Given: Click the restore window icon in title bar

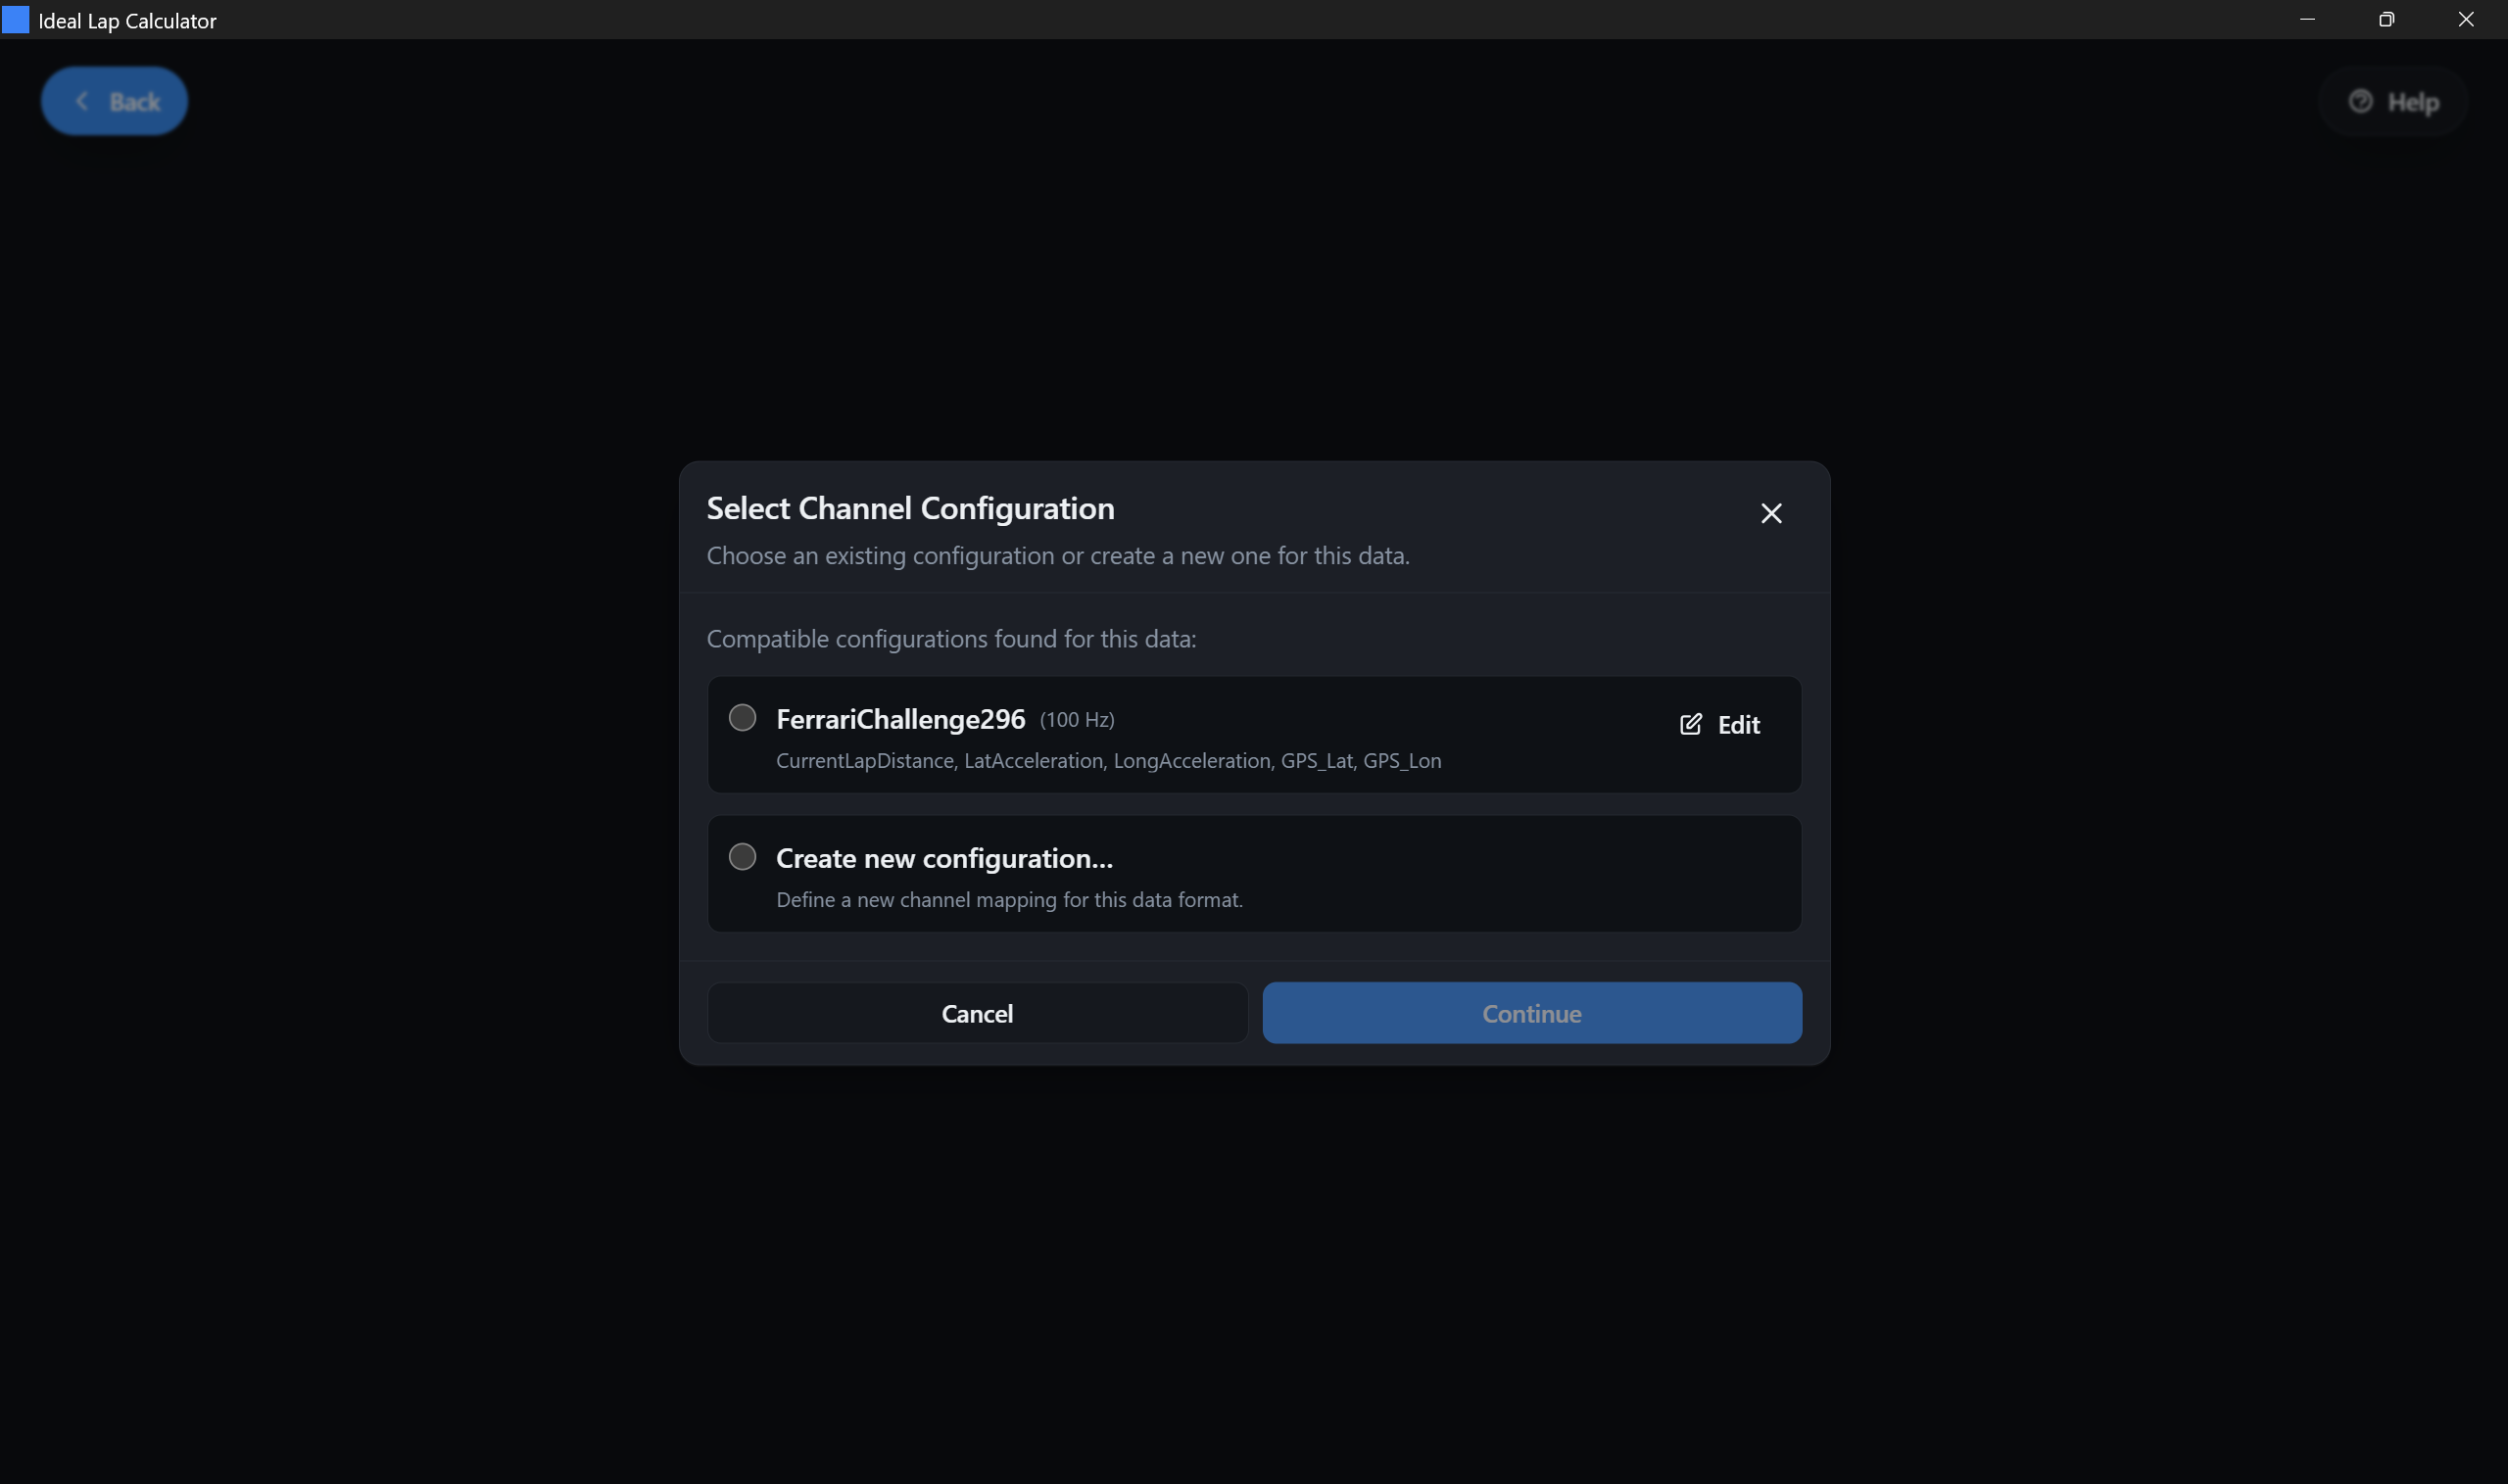Looking at the screenshot, I should click(2388, 19).
